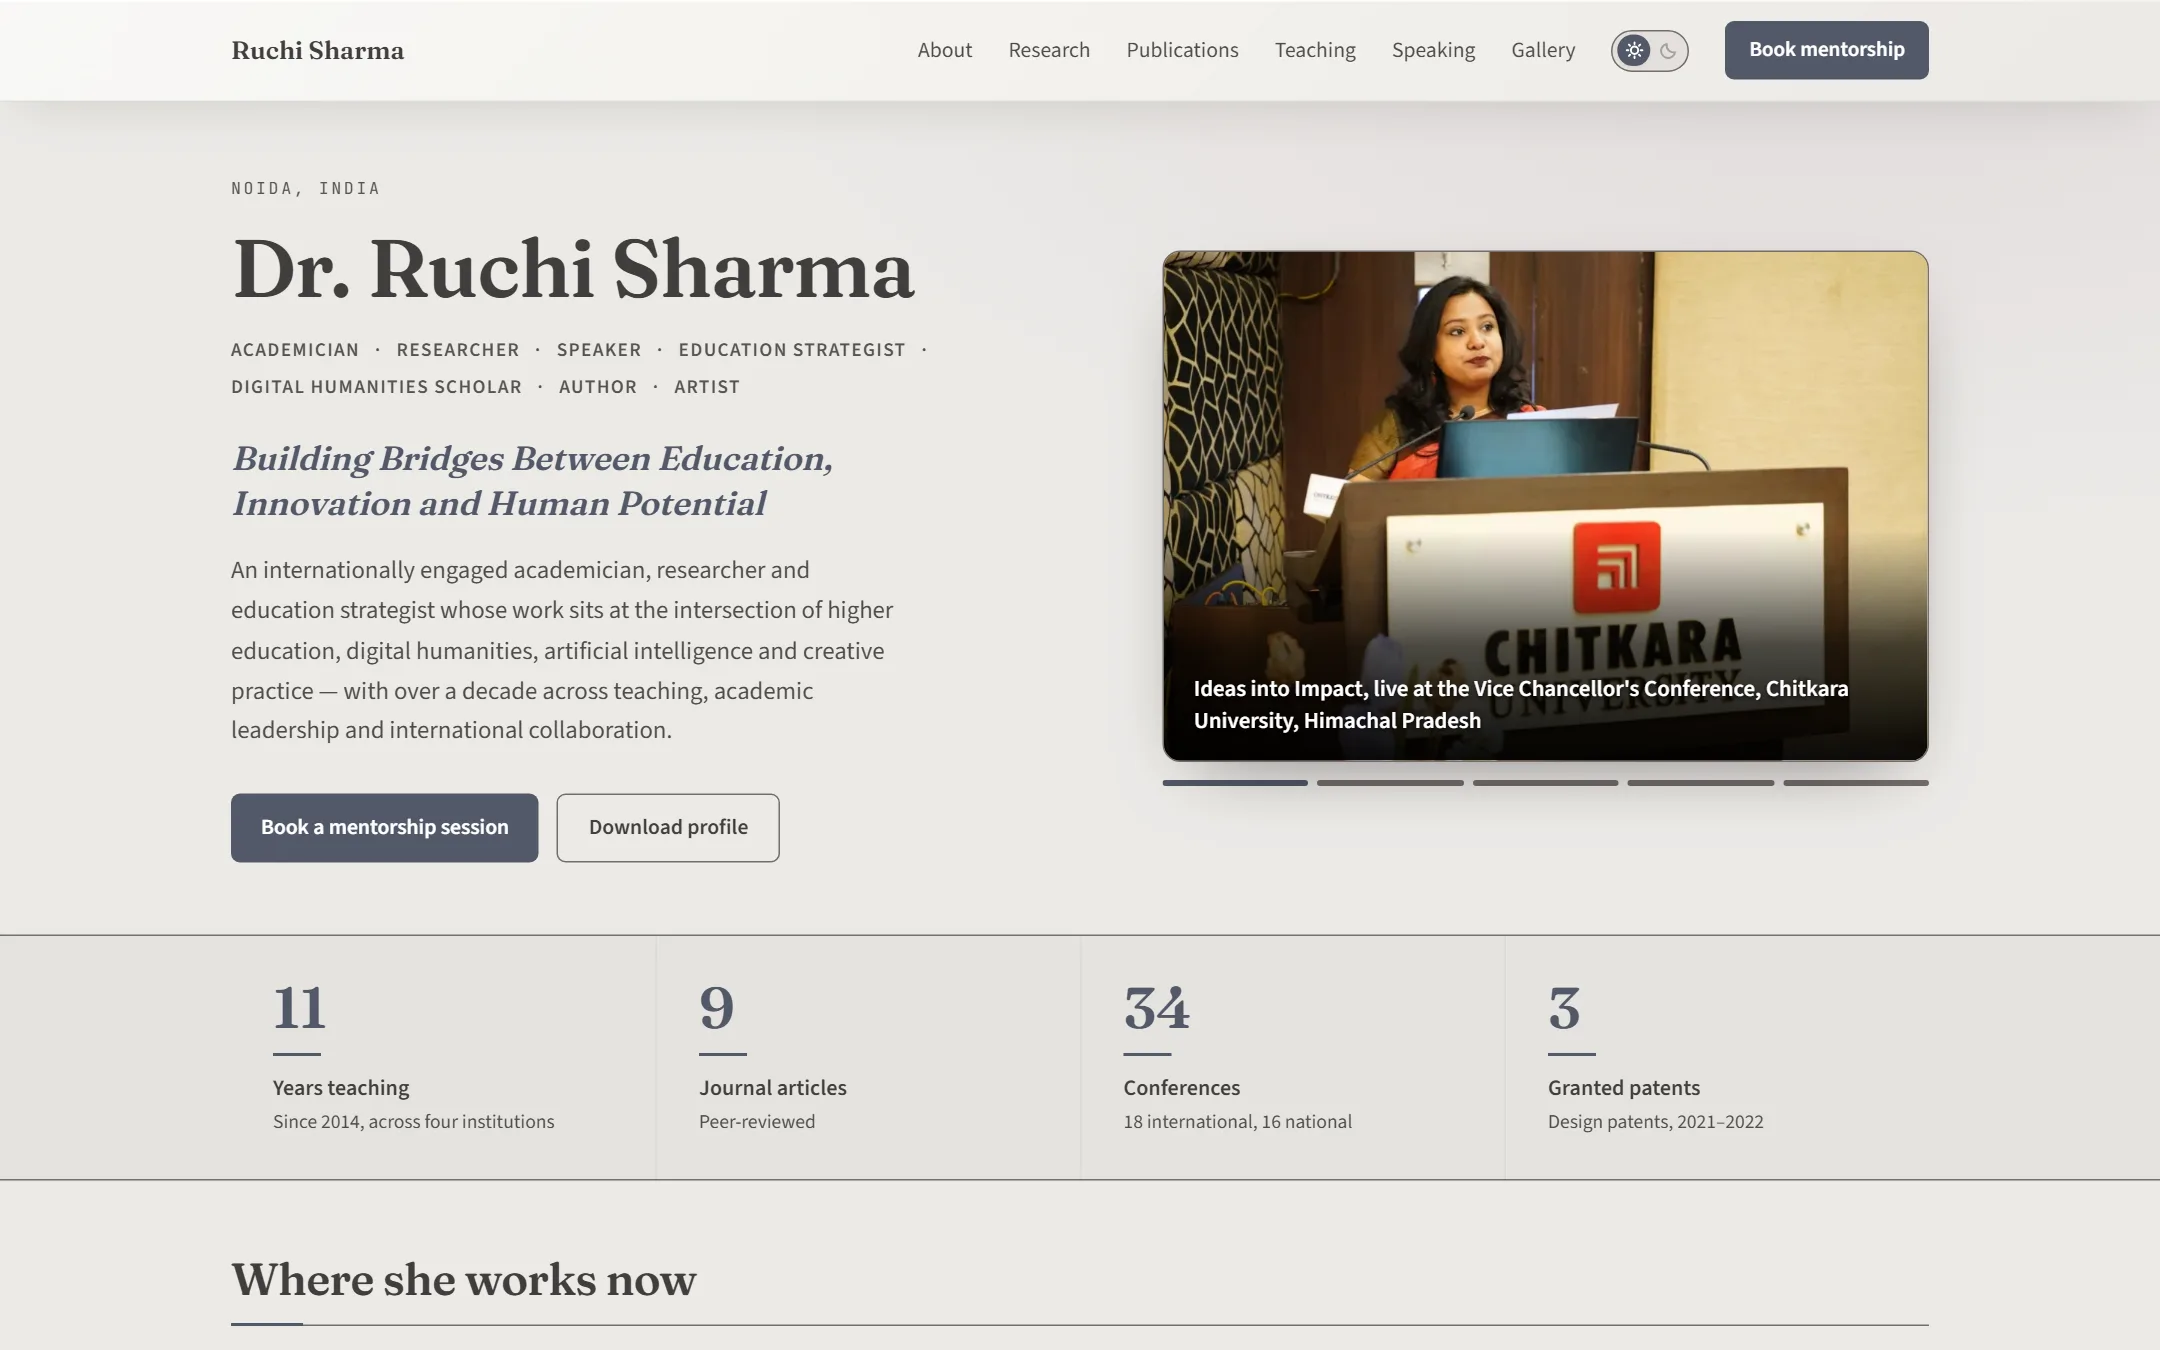Click the 'Ideas into Impact' slide caption
The image size is (2160, 1350).
point(1520,705)
